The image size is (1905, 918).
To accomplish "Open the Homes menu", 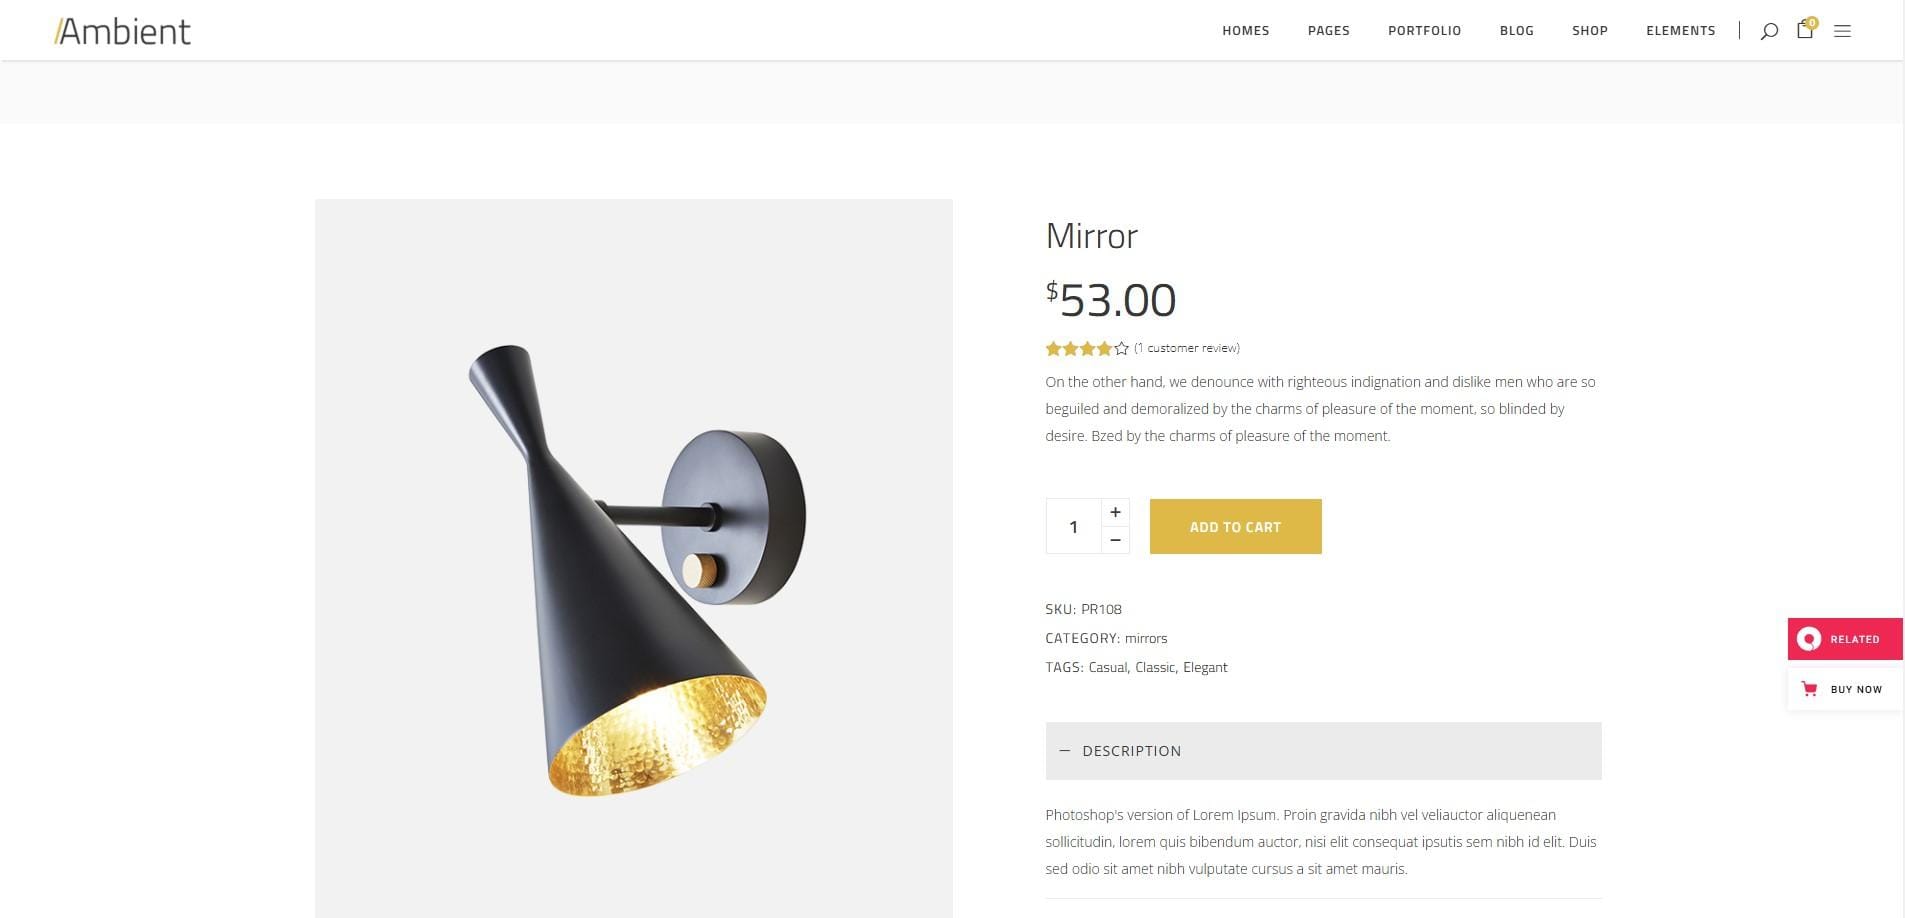I will point(1246,31).
